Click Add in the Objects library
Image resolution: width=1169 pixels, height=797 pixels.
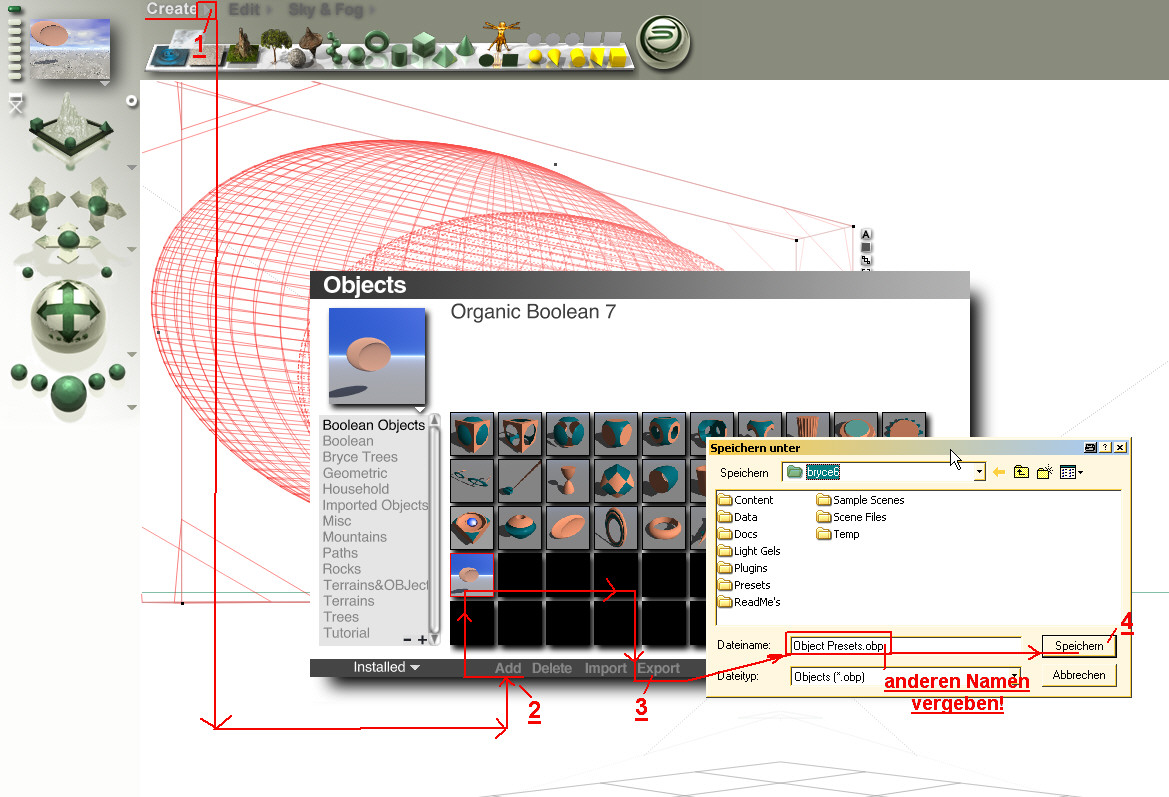point(508,669)
